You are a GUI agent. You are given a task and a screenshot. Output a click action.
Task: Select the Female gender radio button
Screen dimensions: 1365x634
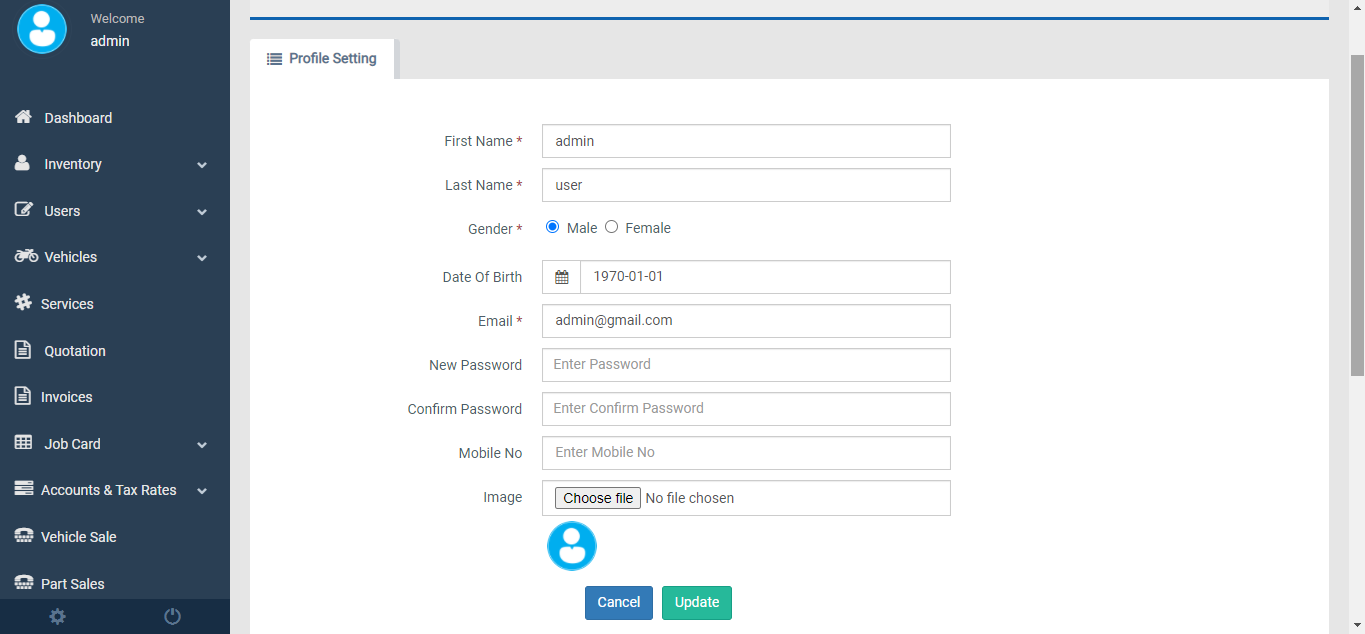click(611, 227)
